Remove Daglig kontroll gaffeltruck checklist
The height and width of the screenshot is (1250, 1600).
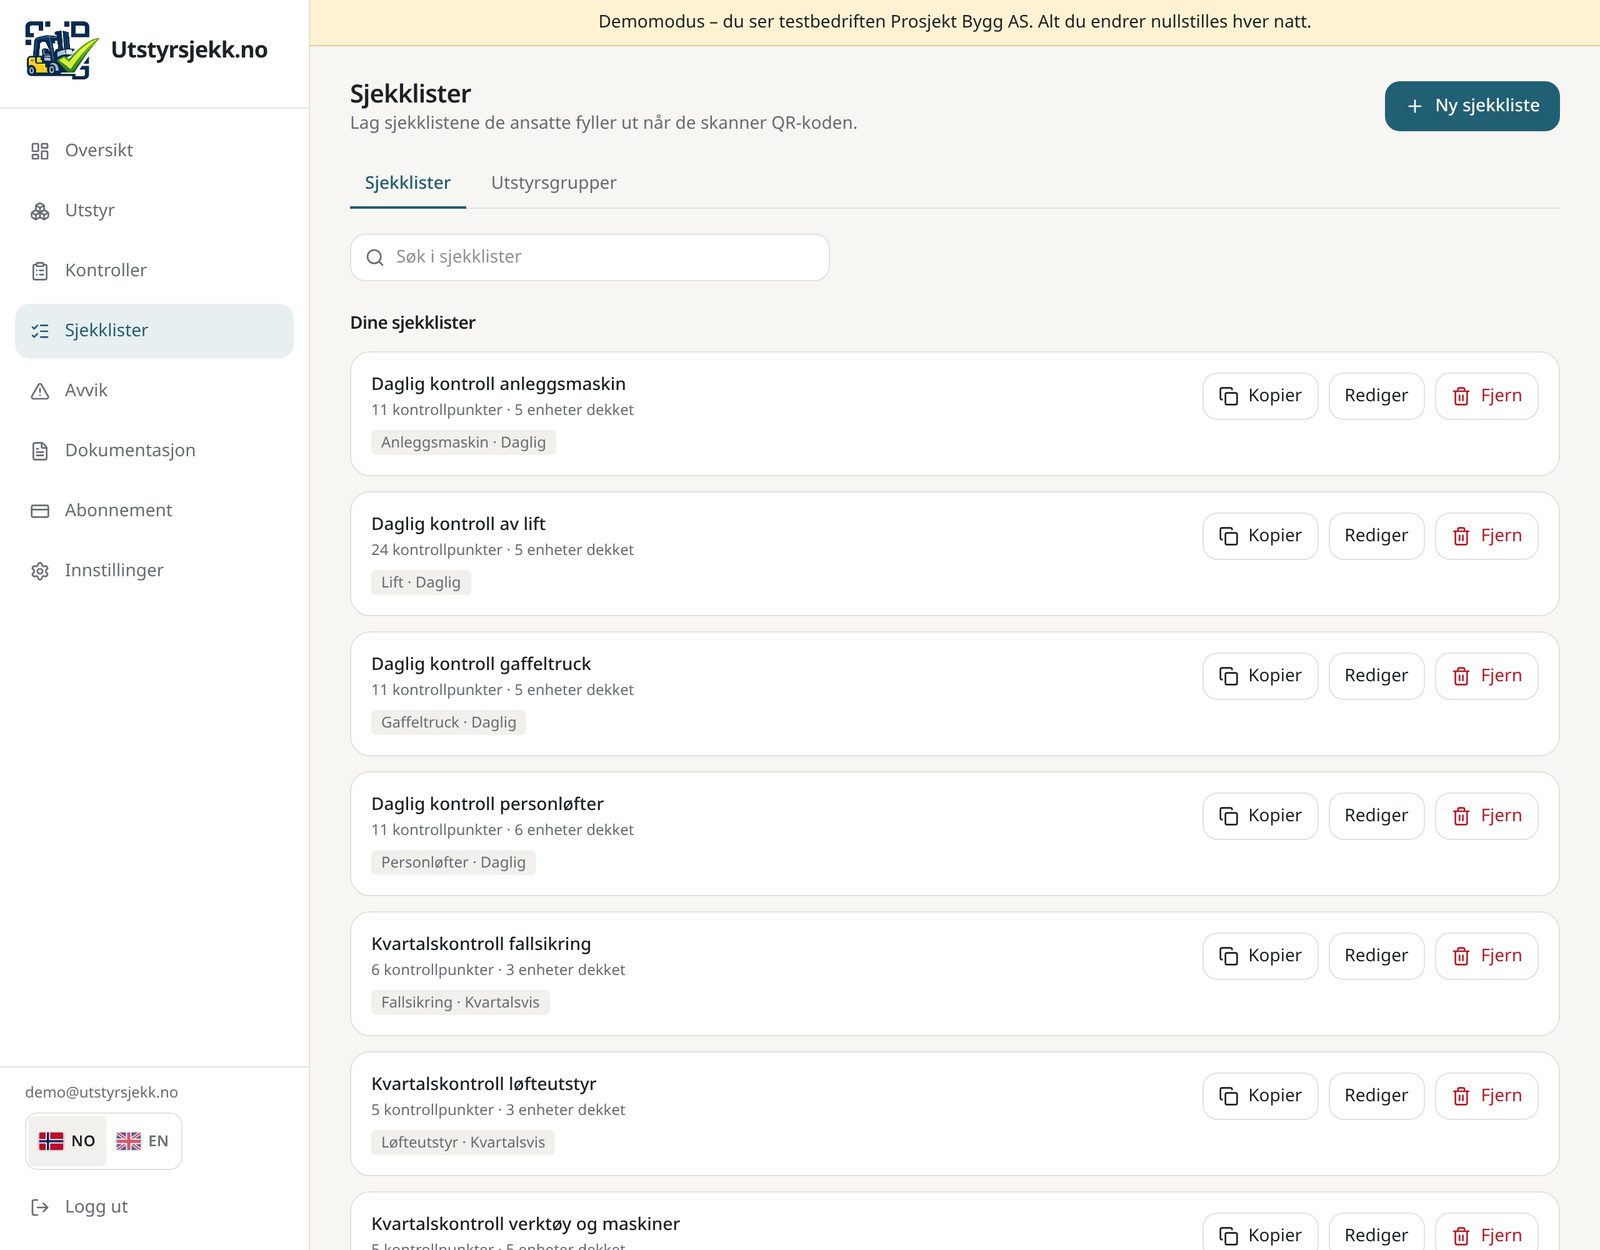coord(1487,676)
